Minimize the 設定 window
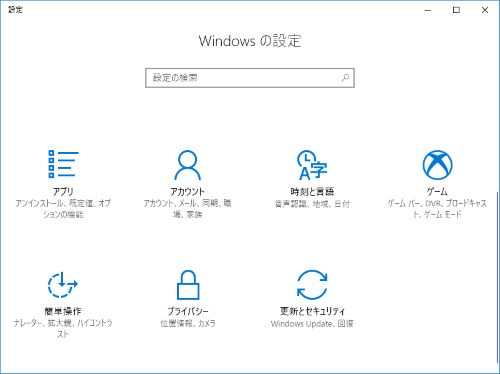 click(428, 10)
